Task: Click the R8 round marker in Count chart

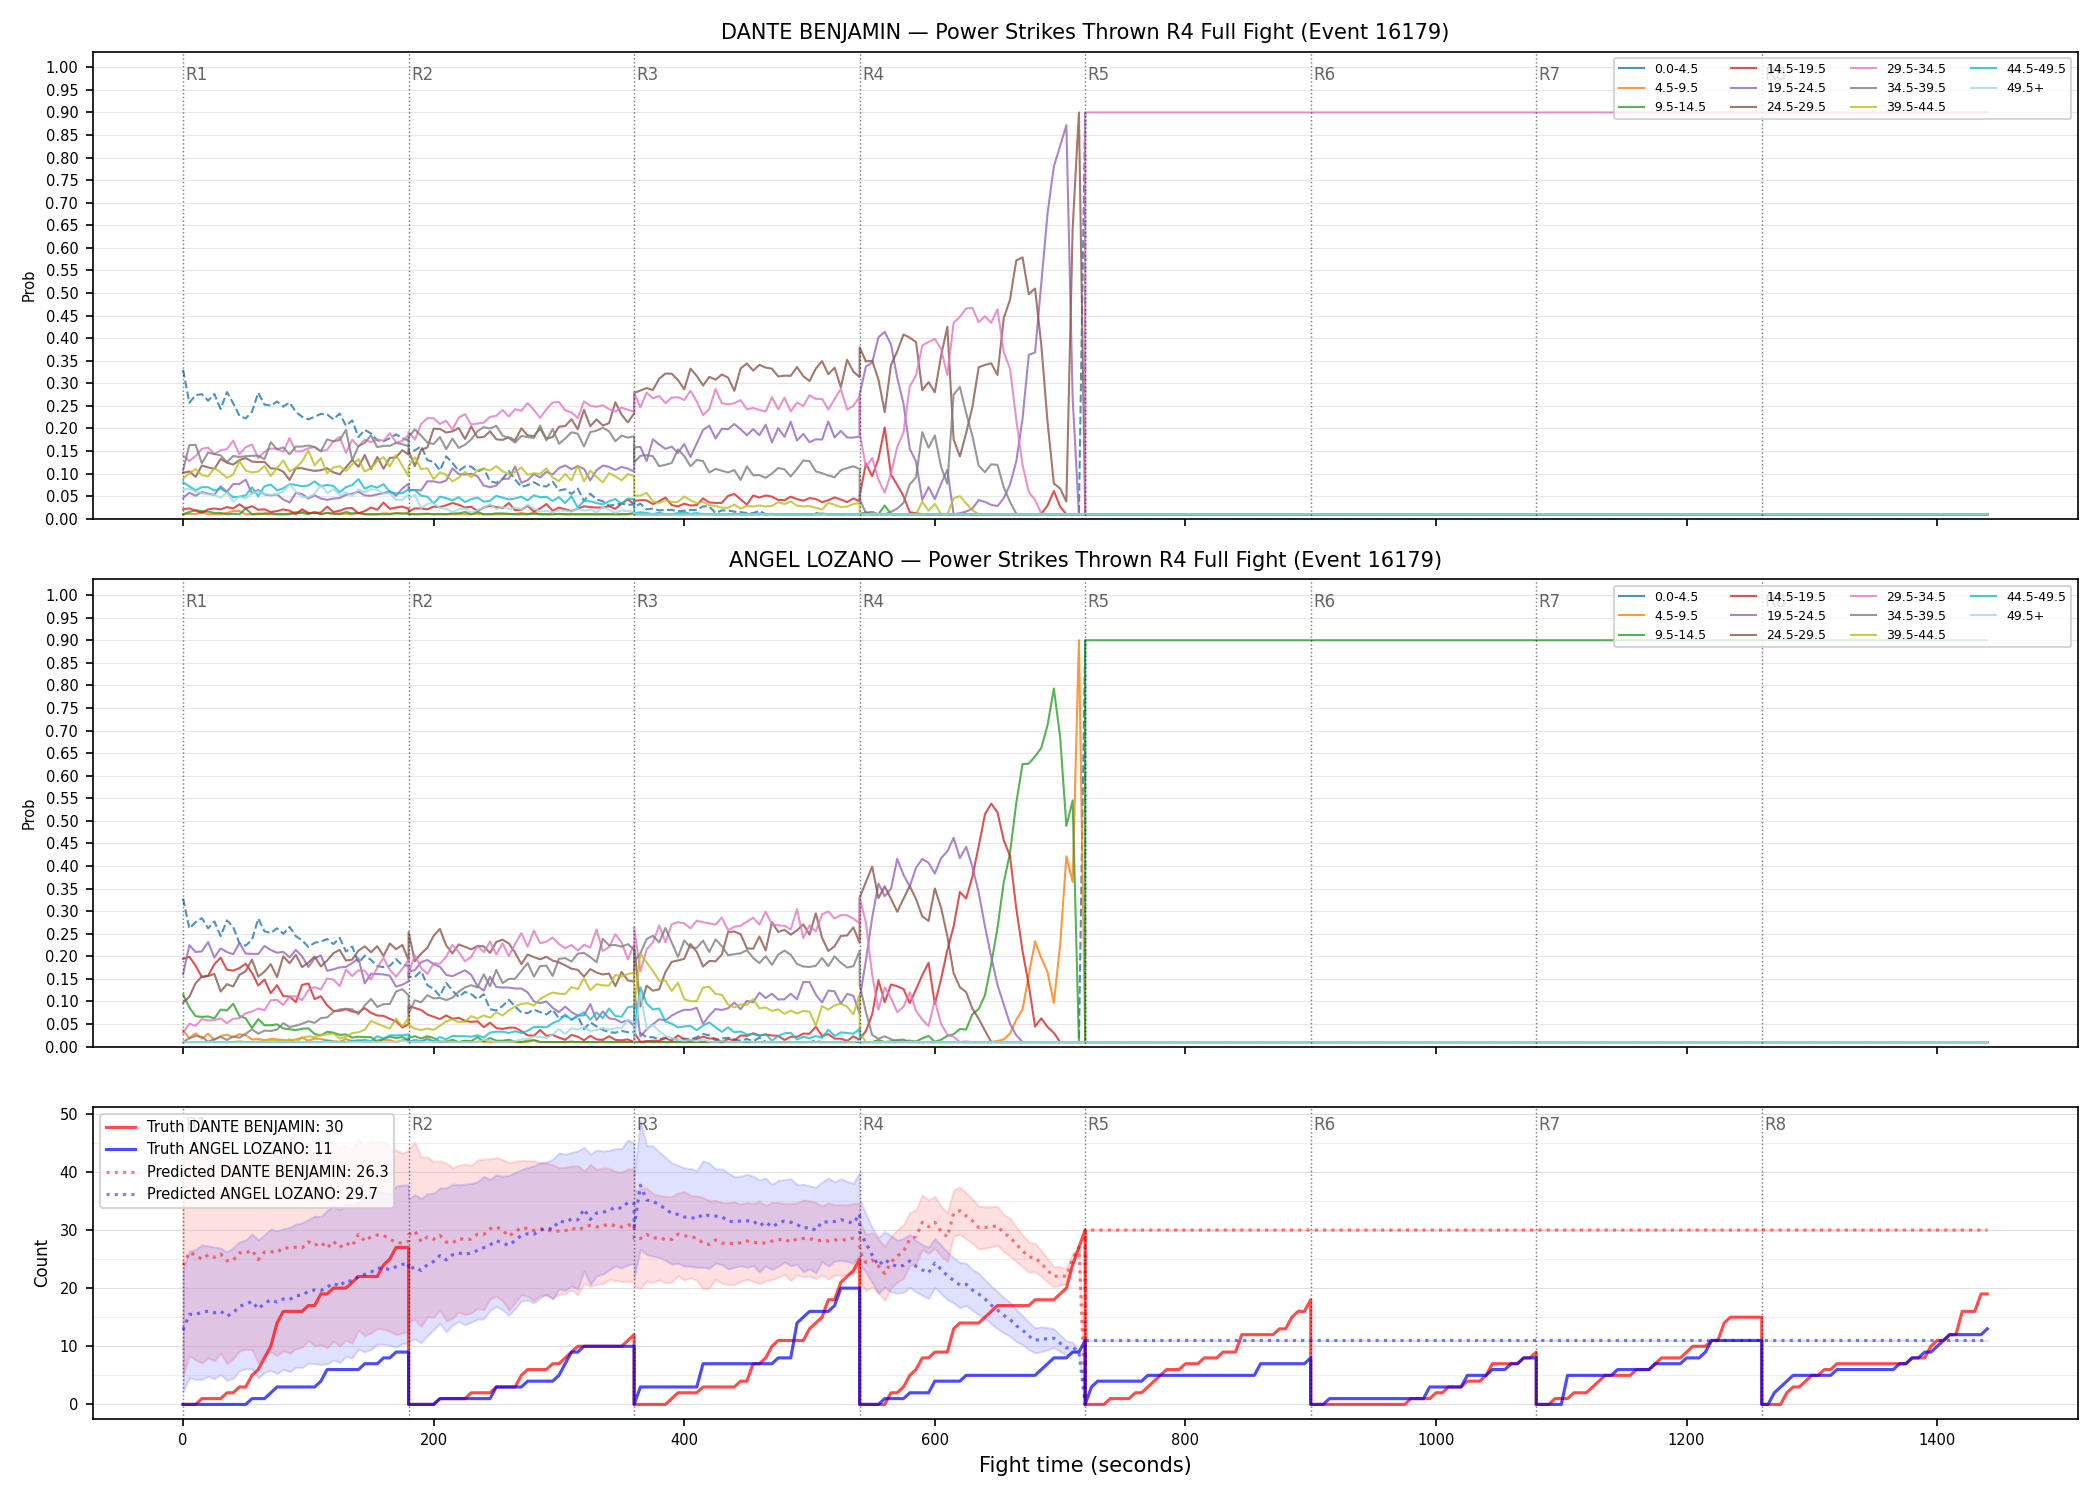Action: [1775, 1124]
